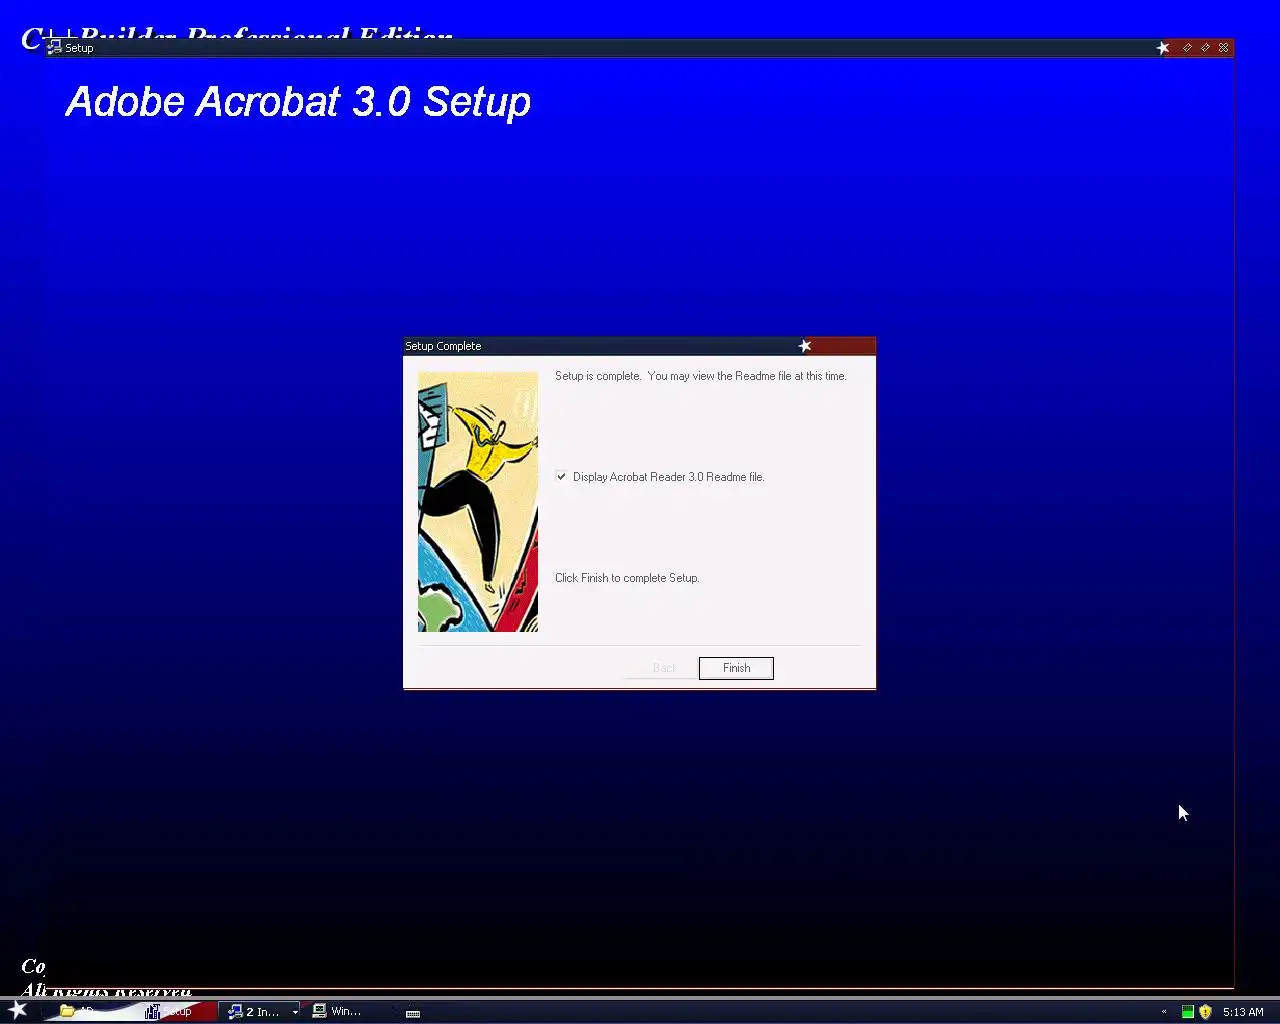Uncheck Display Acrobat Reader 3.0 Readme file
The height and width of the screenshot is (1024, 1280).
tap(561, 477)
